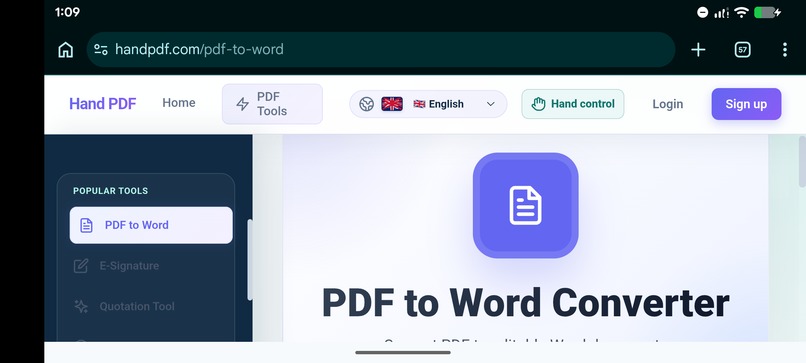Click the pencil E-Signature icon
Image resolution: width=806 pixels, height=363 pixels.
(x=81, y=266)
